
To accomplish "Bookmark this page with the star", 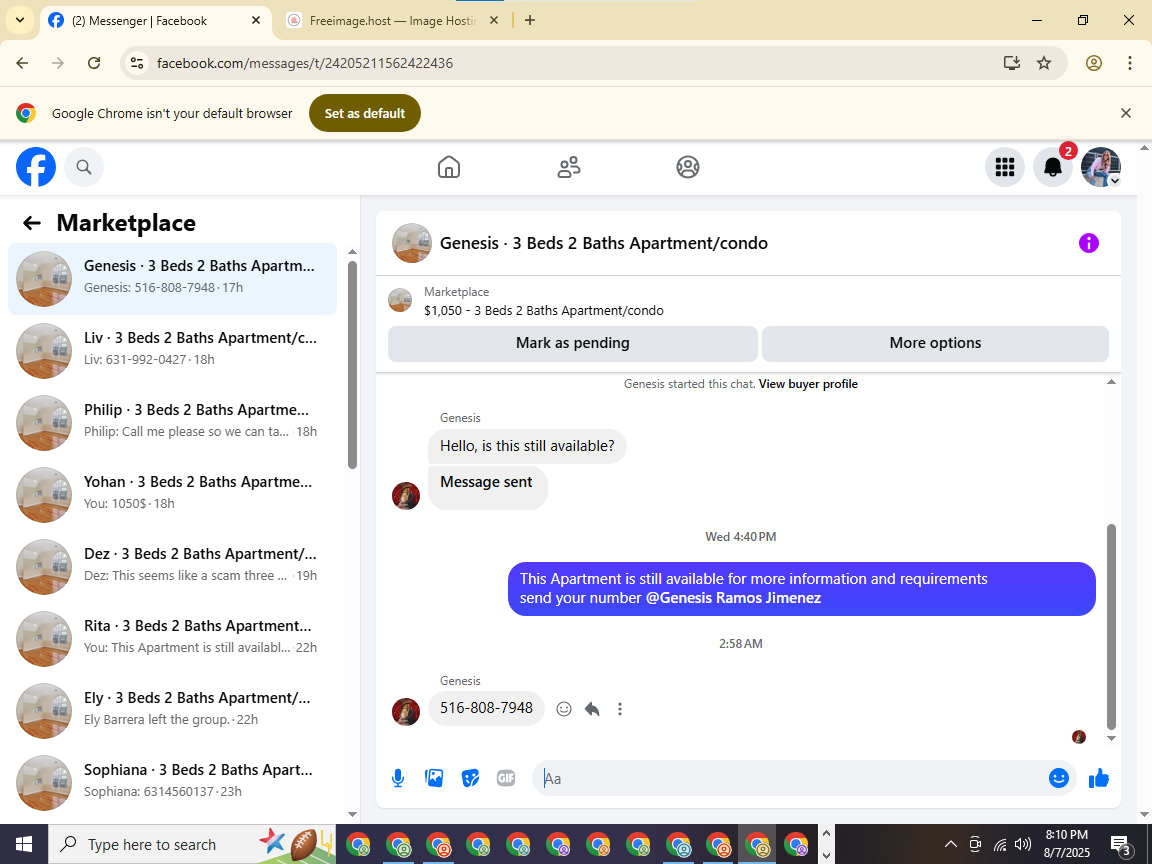I will [x=1044, y=63].
